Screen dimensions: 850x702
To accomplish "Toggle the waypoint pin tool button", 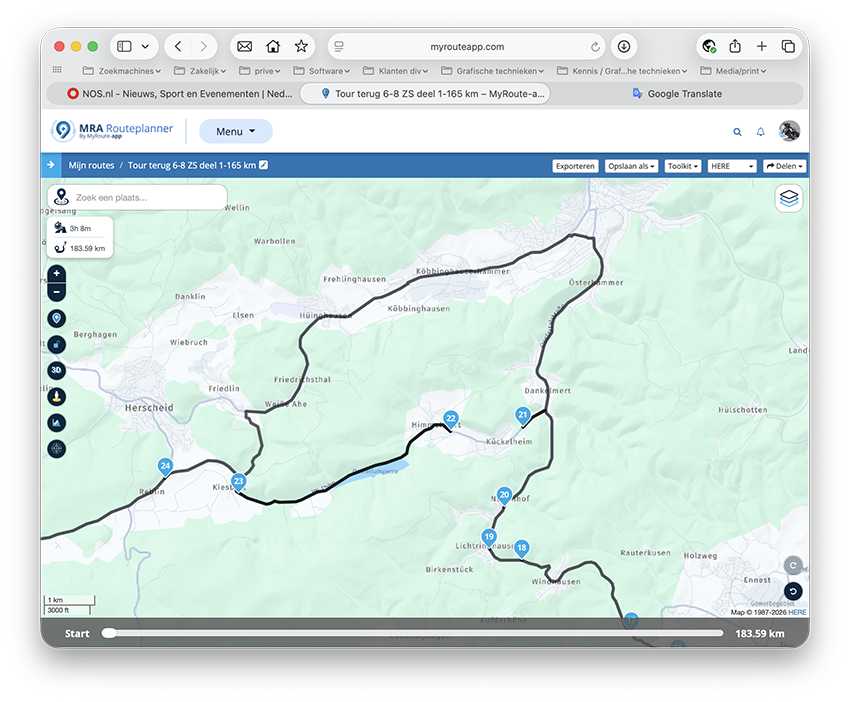I will click(x=56, y=318).
